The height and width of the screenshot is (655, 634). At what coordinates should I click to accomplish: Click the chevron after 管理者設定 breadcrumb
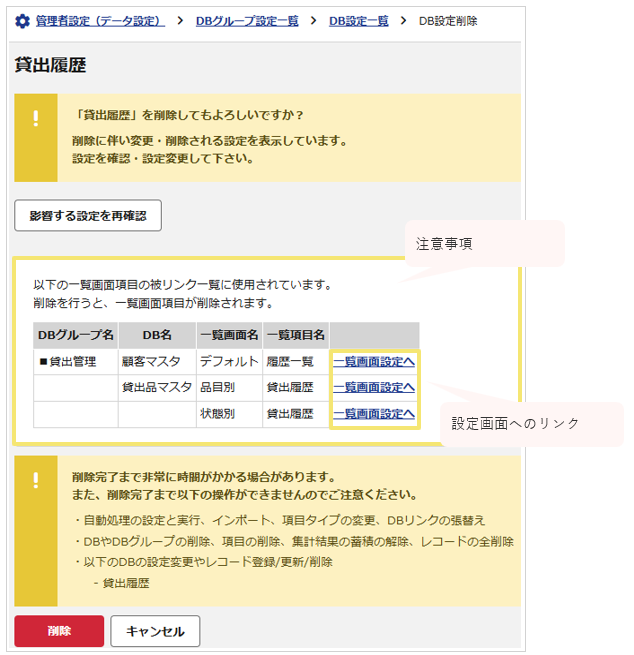coord(180,20)
